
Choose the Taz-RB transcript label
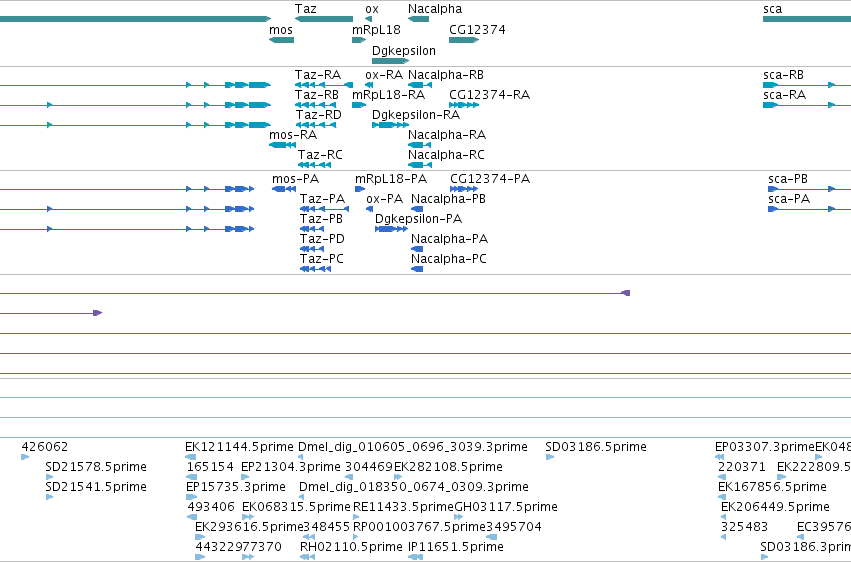pyautogui.click(x=316, y=95)
